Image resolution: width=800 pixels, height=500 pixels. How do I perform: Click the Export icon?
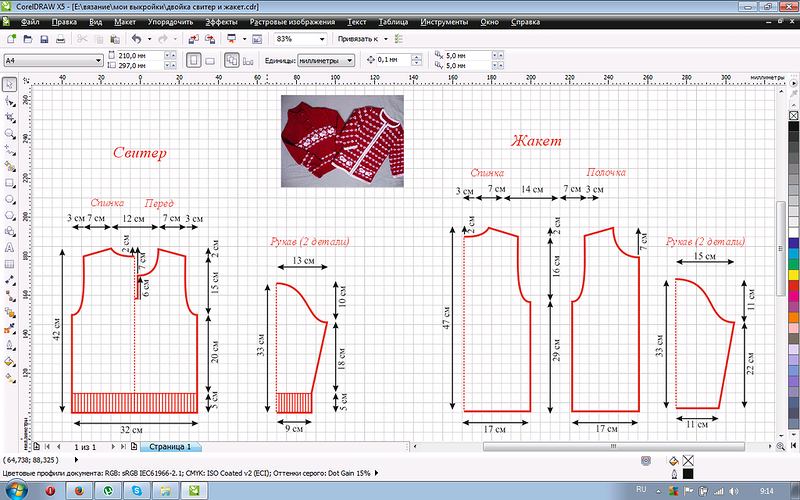(210, 39)
